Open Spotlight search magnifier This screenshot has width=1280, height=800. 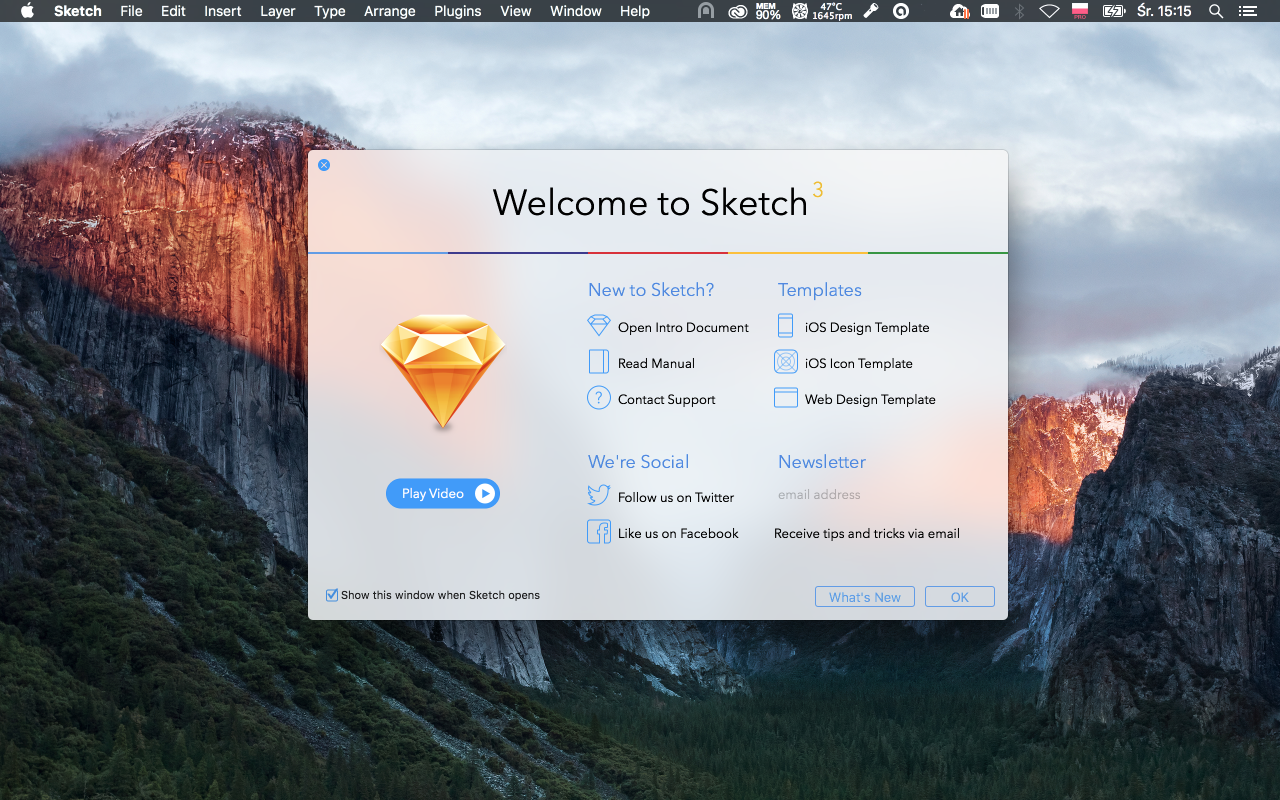[x=1216, y=11]
